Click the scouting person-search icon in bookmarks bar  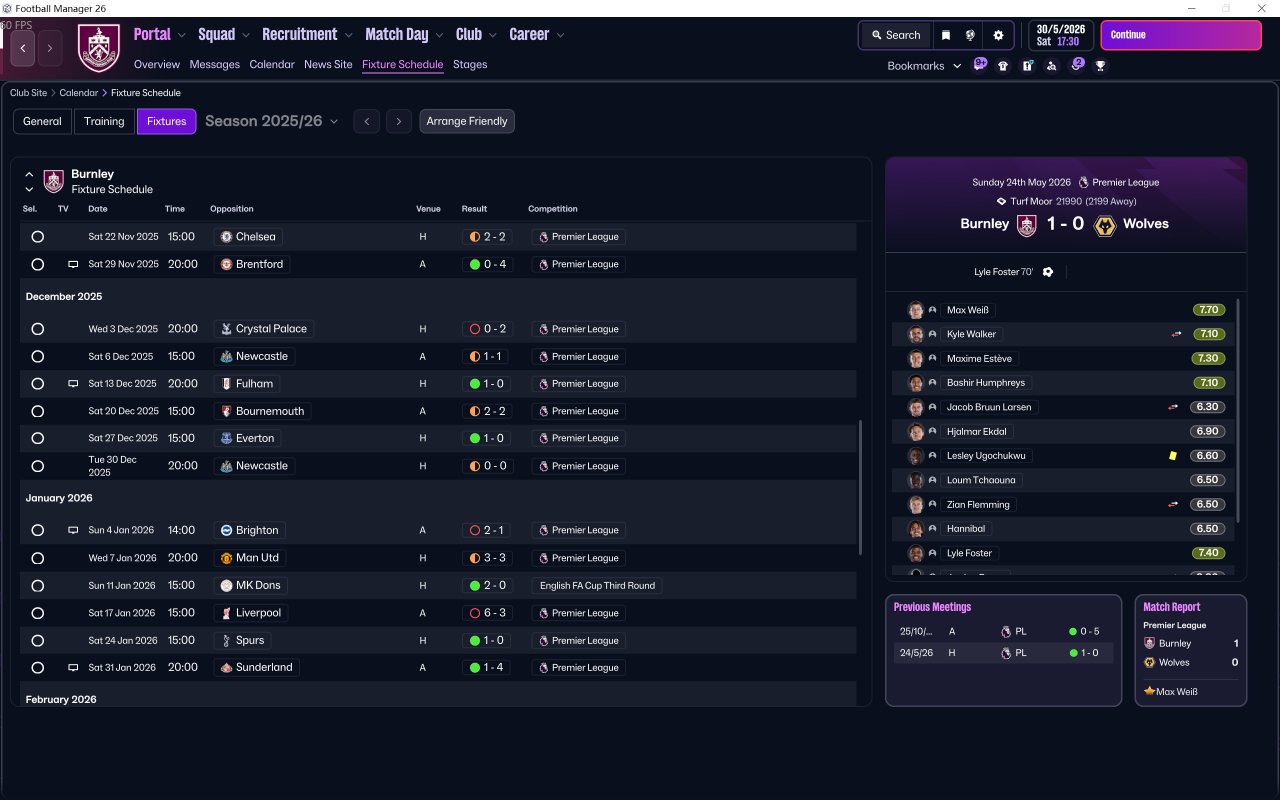(1051, 66)
